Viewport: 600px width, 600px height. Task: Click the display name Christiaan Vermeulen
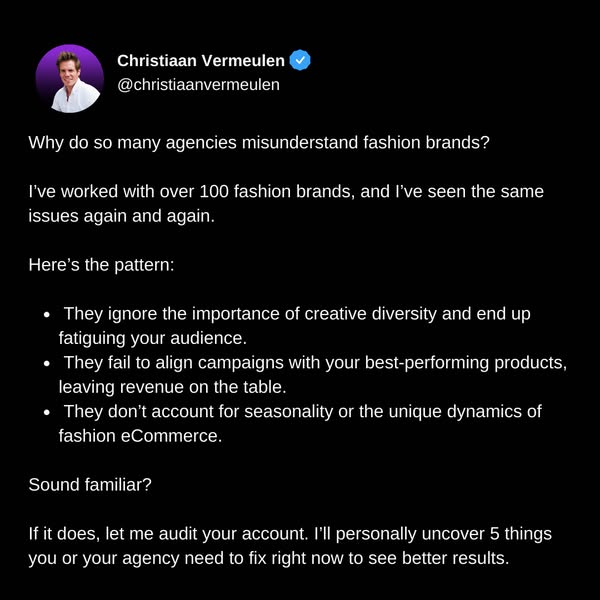[201, 61]
